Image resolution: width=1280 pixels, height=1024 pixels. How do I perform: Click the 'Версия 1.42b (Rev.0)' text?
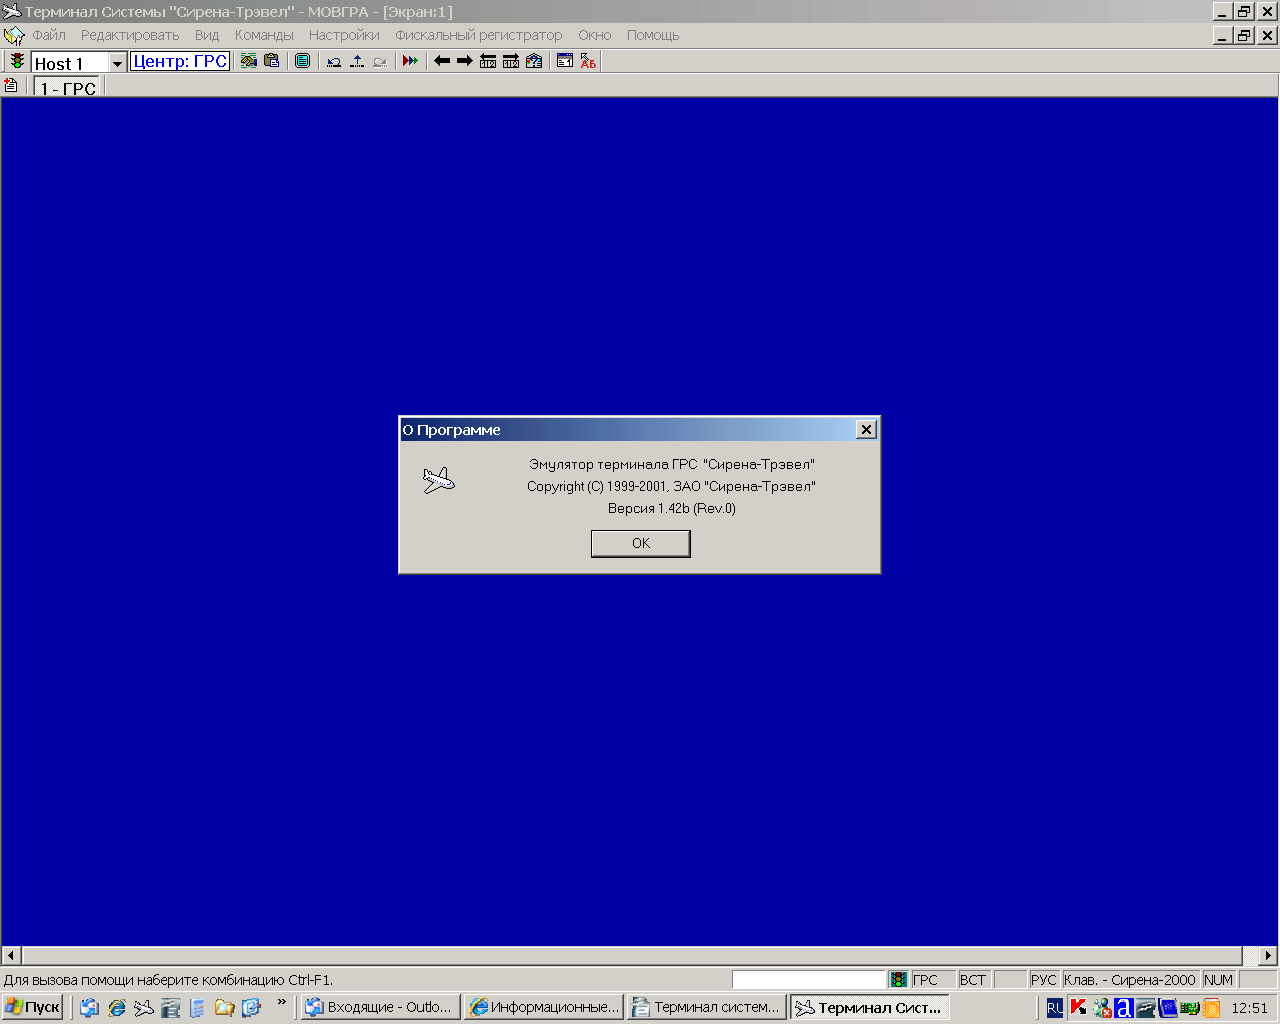coord(672,508)
